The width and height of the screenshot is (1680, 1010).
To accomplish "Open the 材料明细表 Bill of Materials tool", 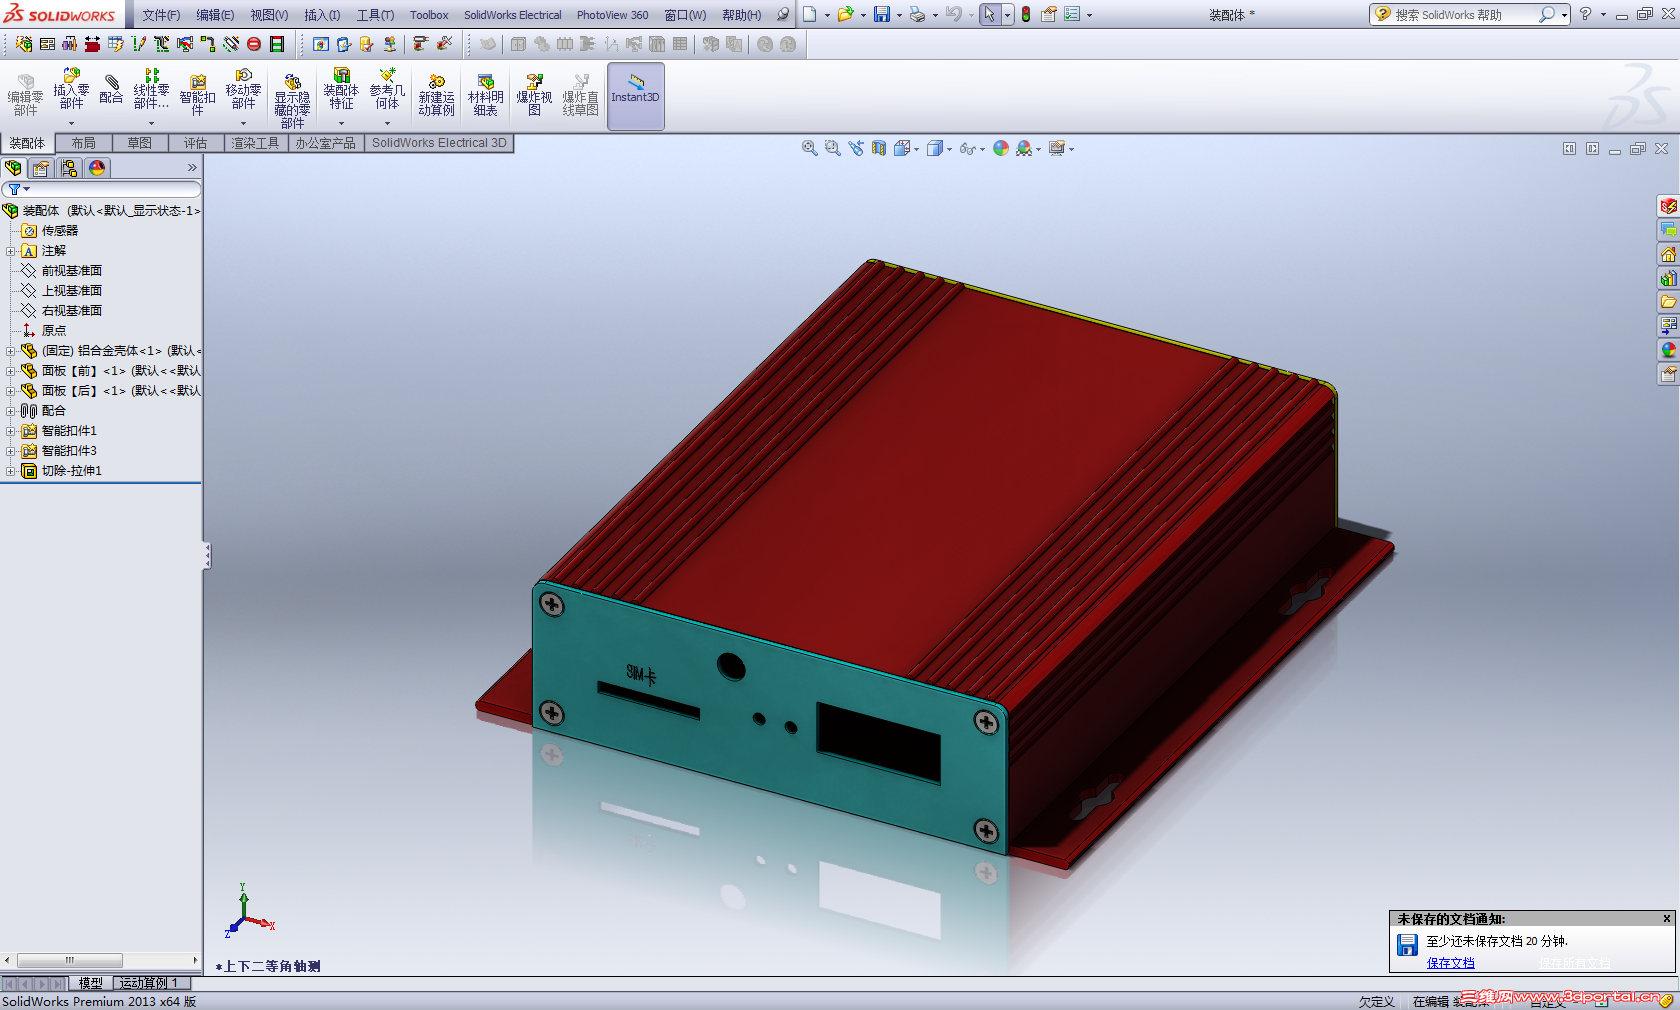I will click(485, 95).
